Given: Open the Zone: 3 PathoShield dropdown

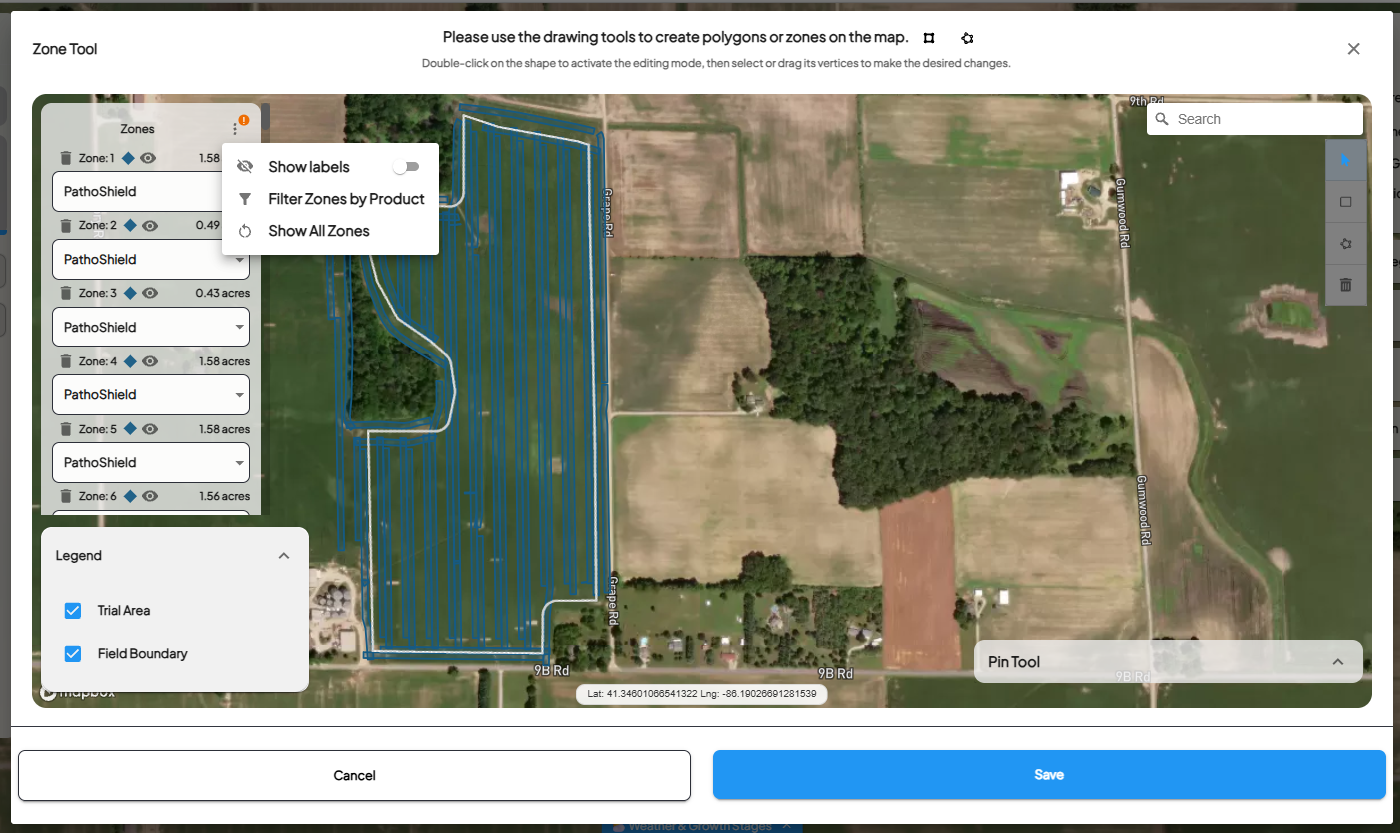Looking at the screenshot, I should pos(150,327).
